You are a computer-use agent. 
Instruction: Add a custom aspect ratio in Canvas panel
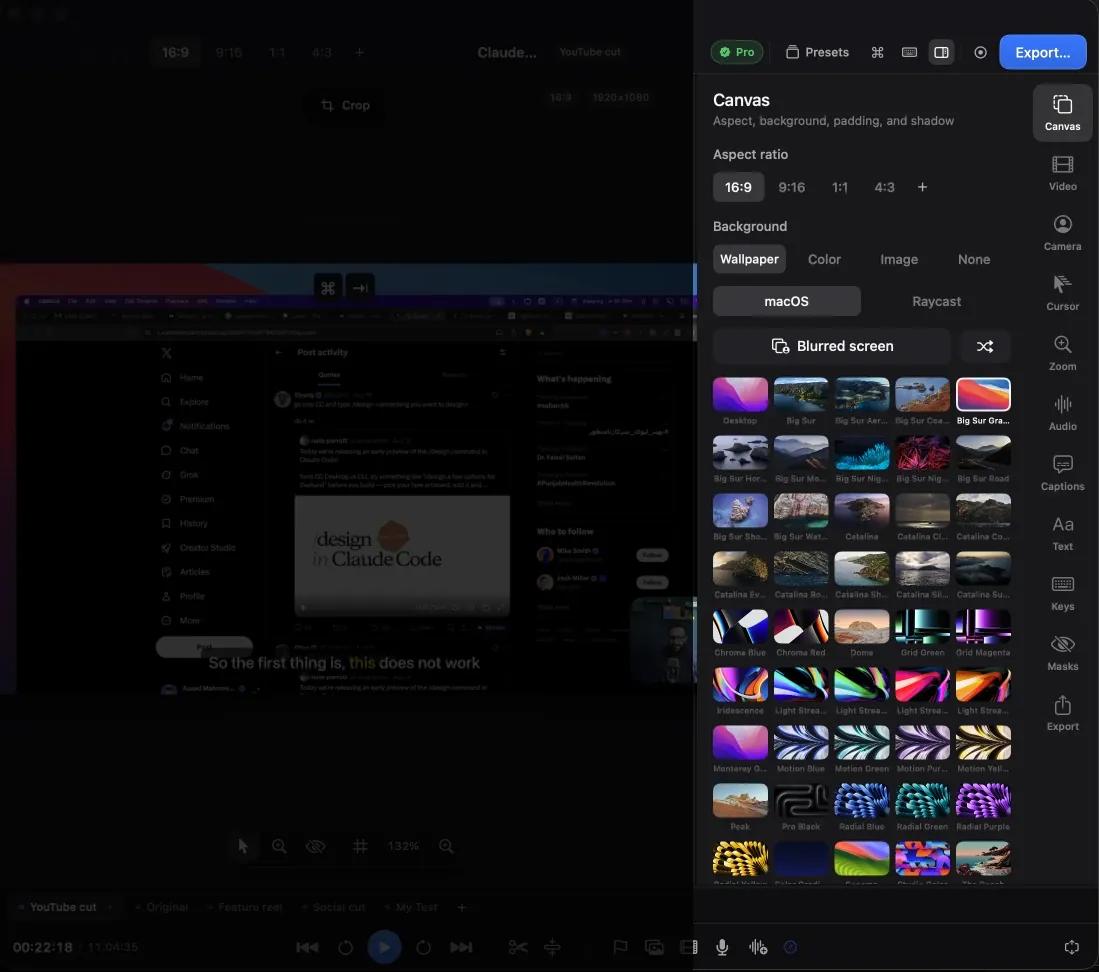coord(922,187)
